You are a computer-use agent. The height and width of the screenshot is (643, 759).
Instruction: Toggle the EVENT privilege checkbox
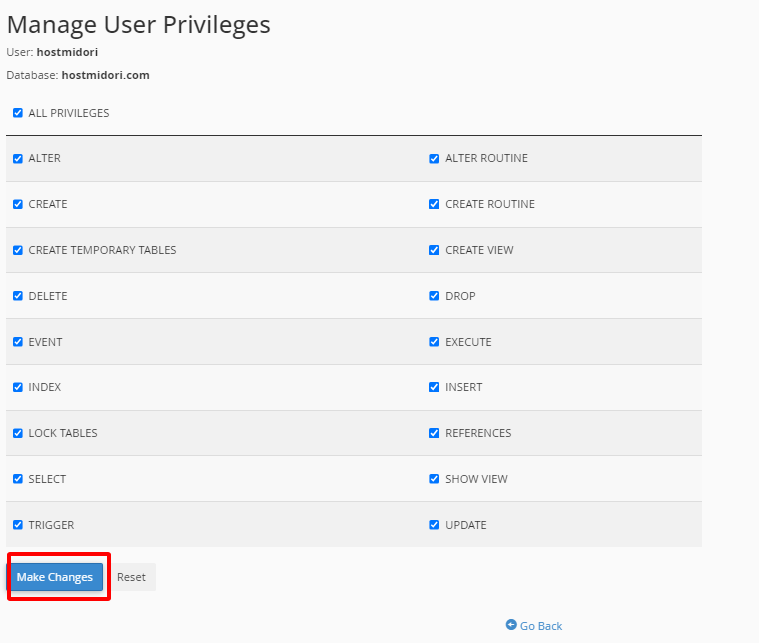[18, 342]
